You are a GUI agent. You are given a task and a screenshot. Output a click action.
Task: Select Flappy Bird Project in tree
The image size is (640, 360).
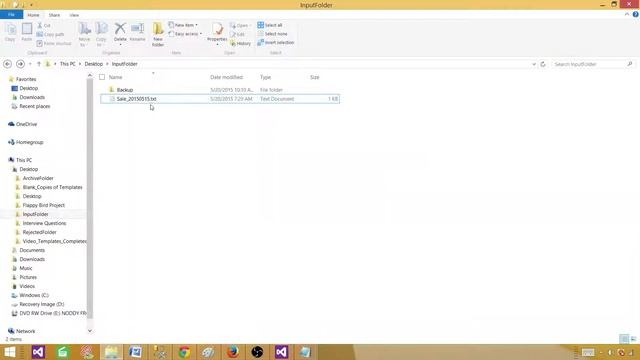(x=43, y=205)
